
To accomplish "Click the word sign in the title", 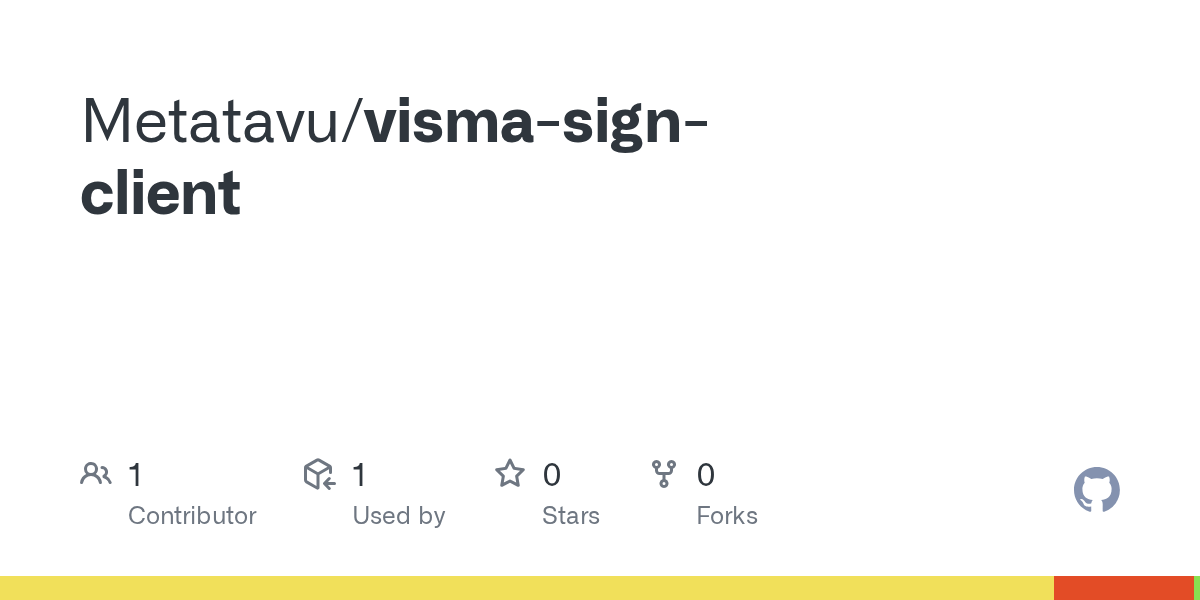I will pos(620,120).
